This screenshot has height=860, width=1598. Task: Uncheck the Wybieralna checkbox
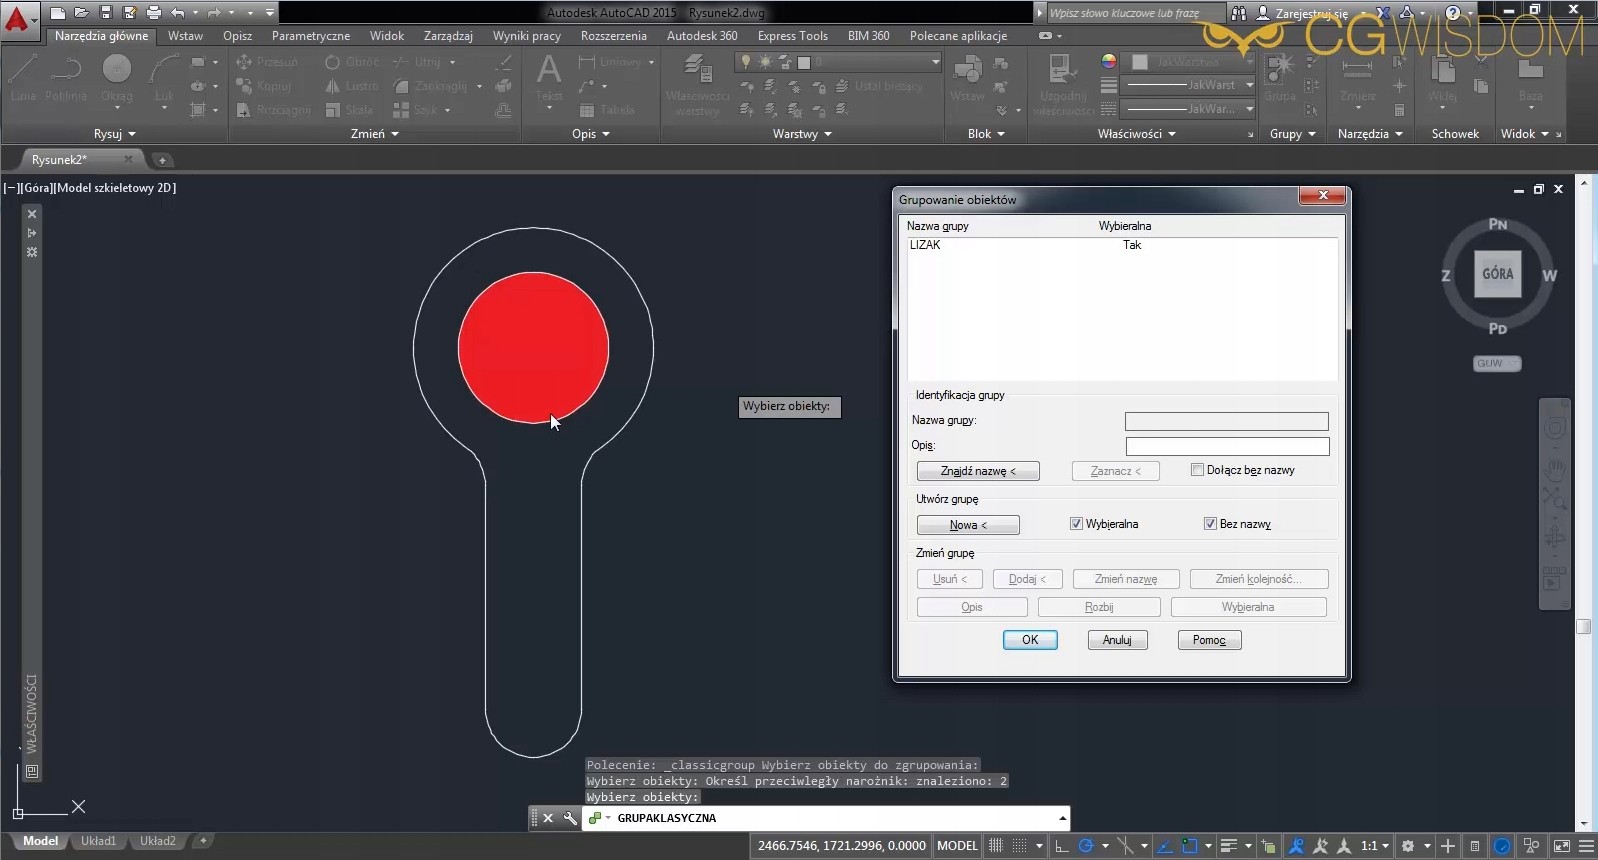coord(1076,524)
